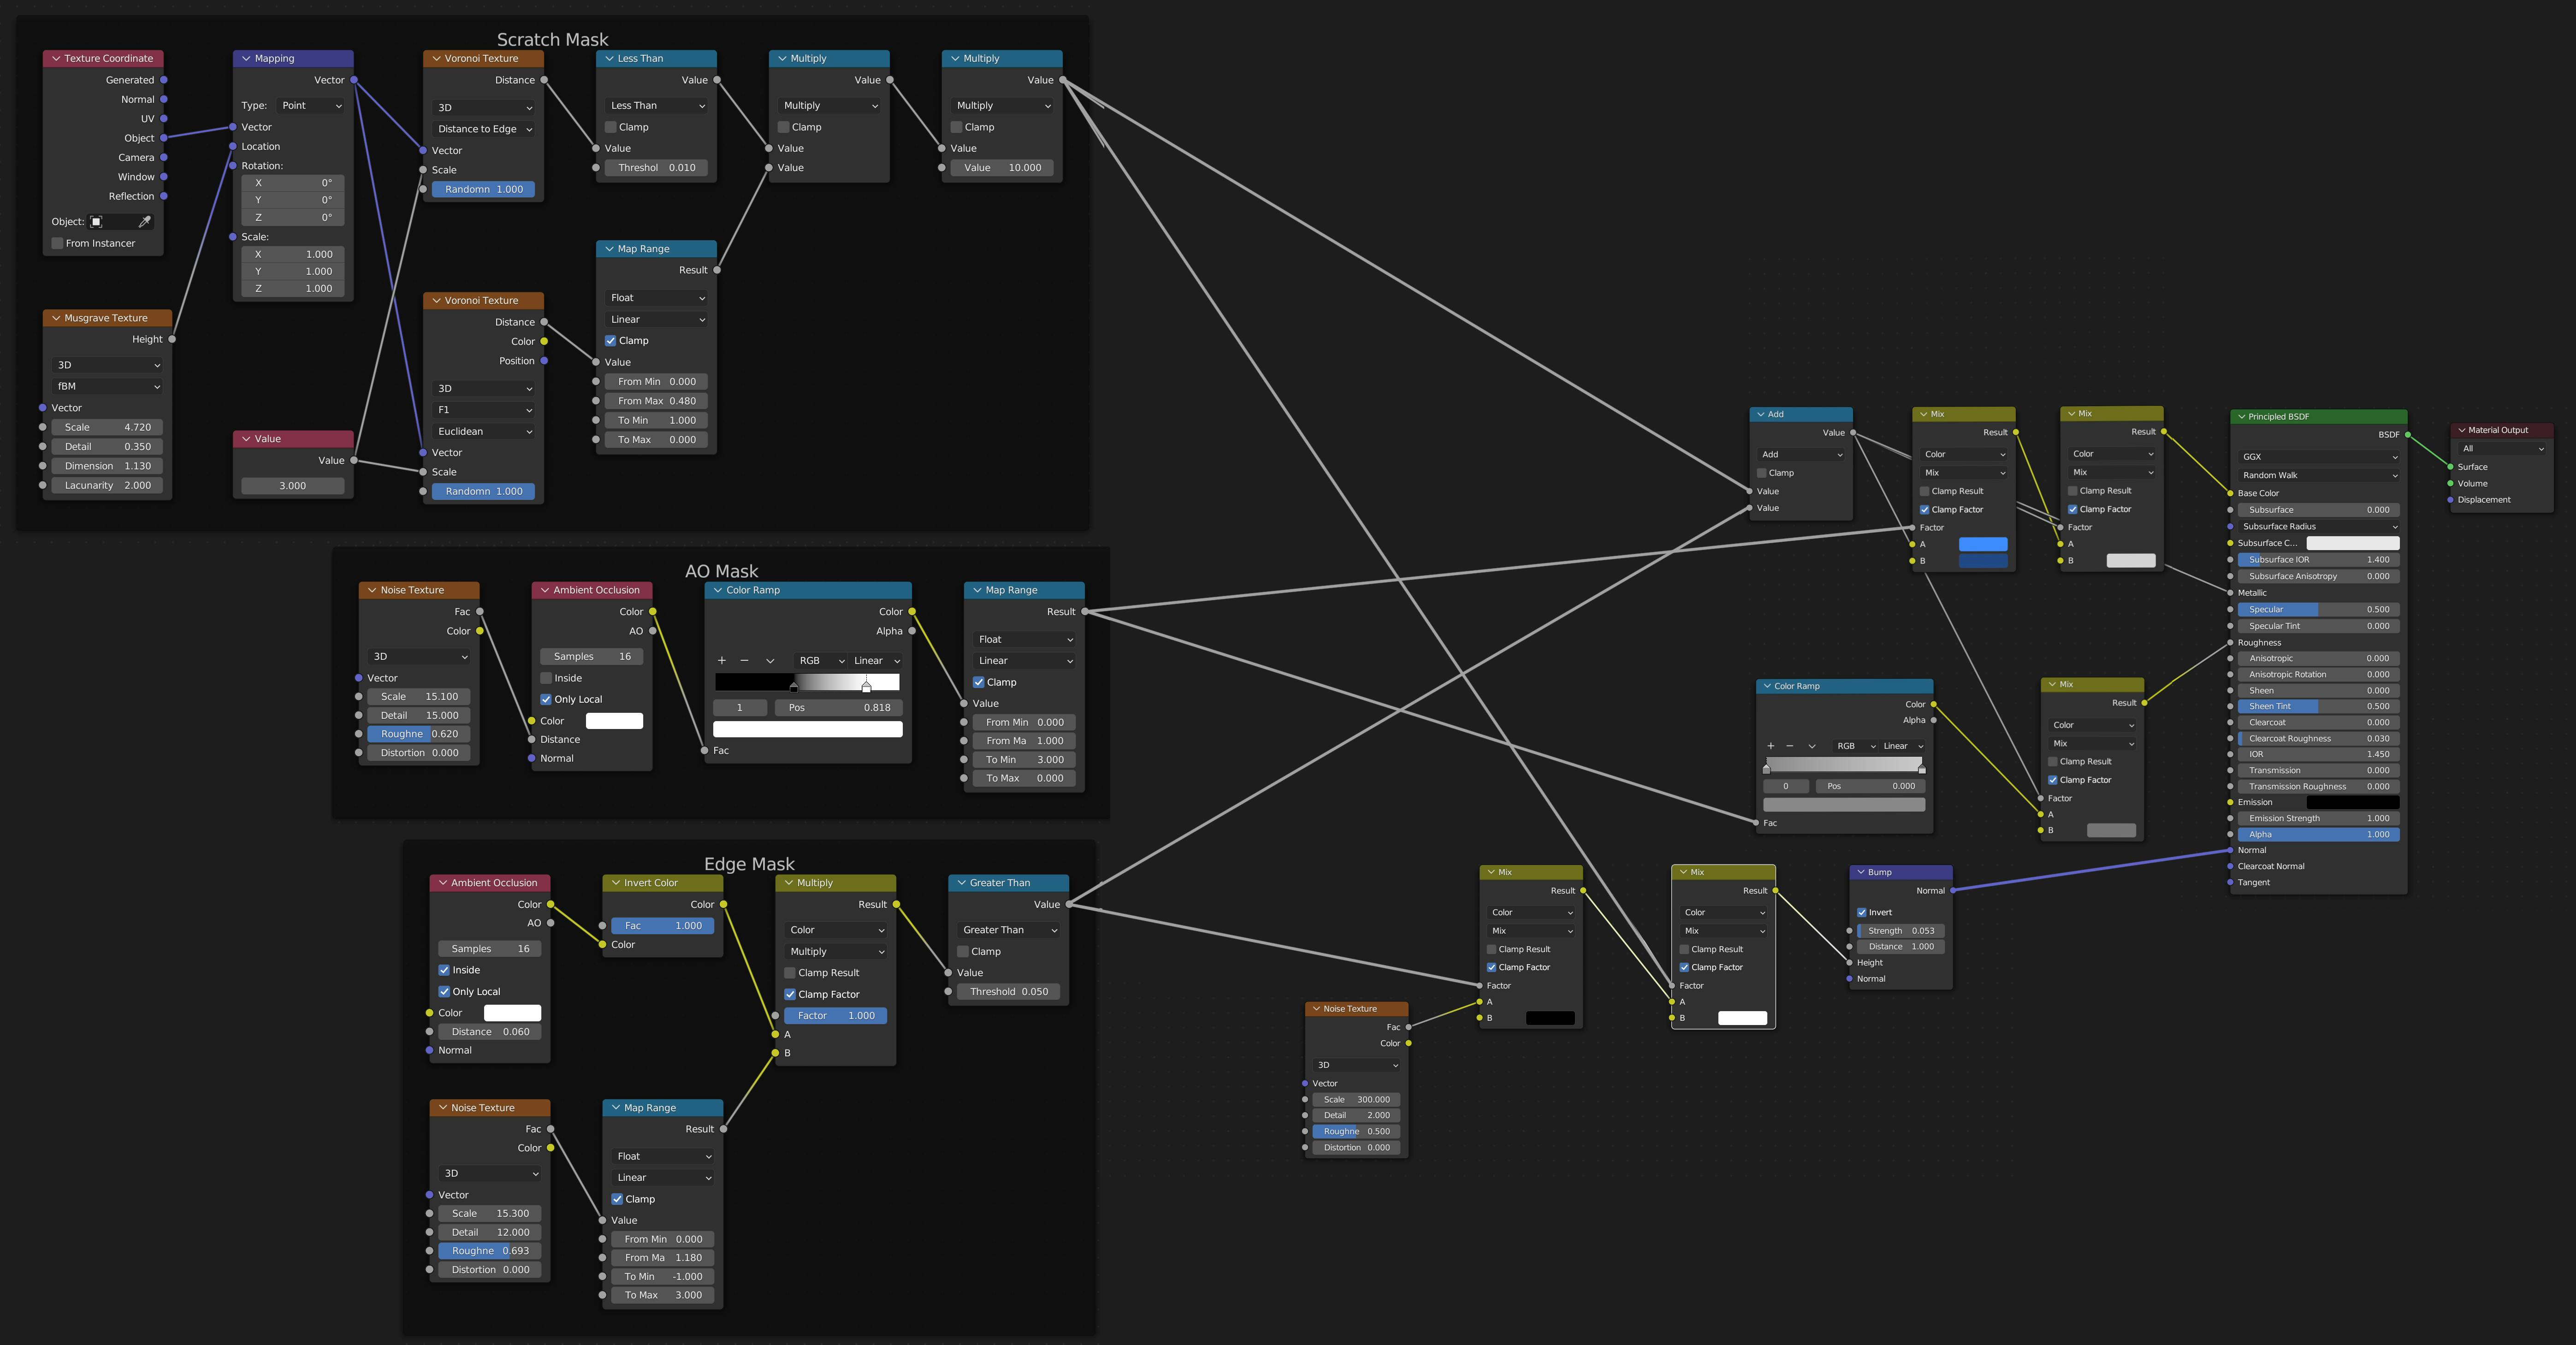The height and width of the screenshot is (1345, 2576).
Task: Select the white stop marker in AO Color Ramp
Action: (x=866, y=687)
